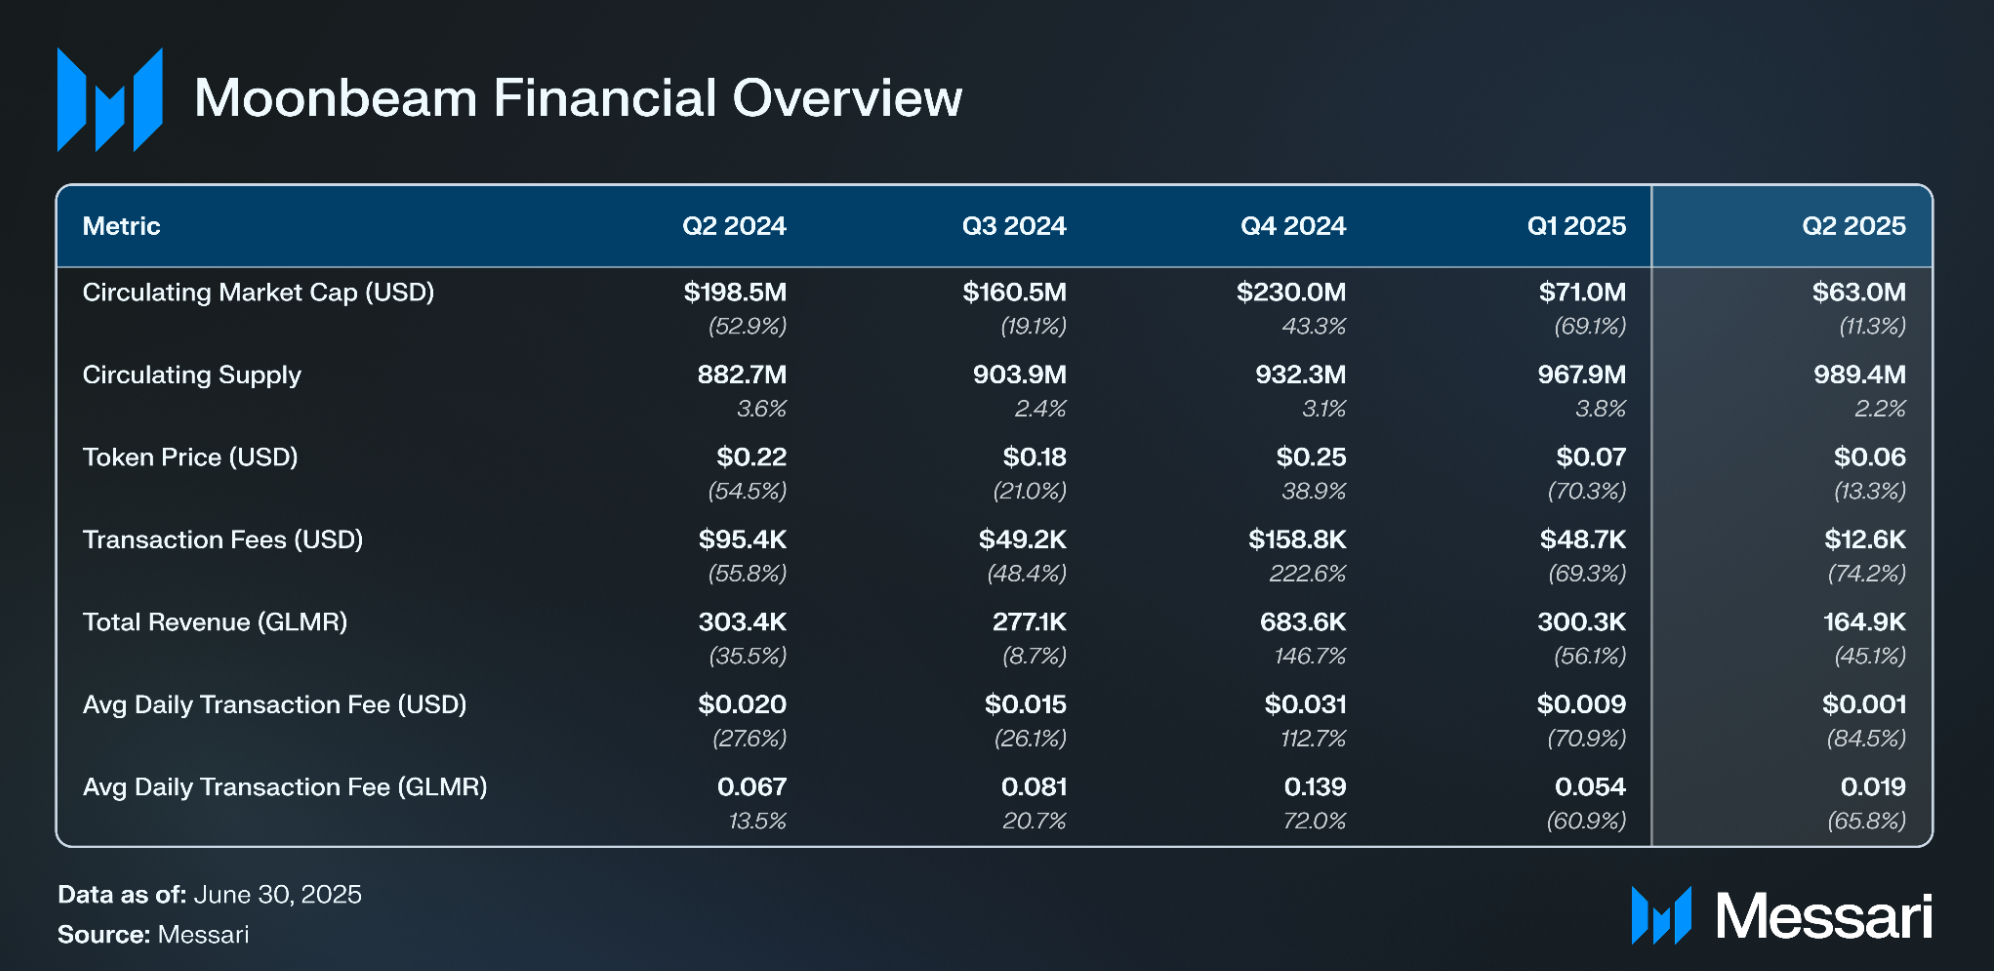Click the '164.9K' total revenue value
Screen dimensions: 1994x971
pyautogui.click(x=1865, y=622)
